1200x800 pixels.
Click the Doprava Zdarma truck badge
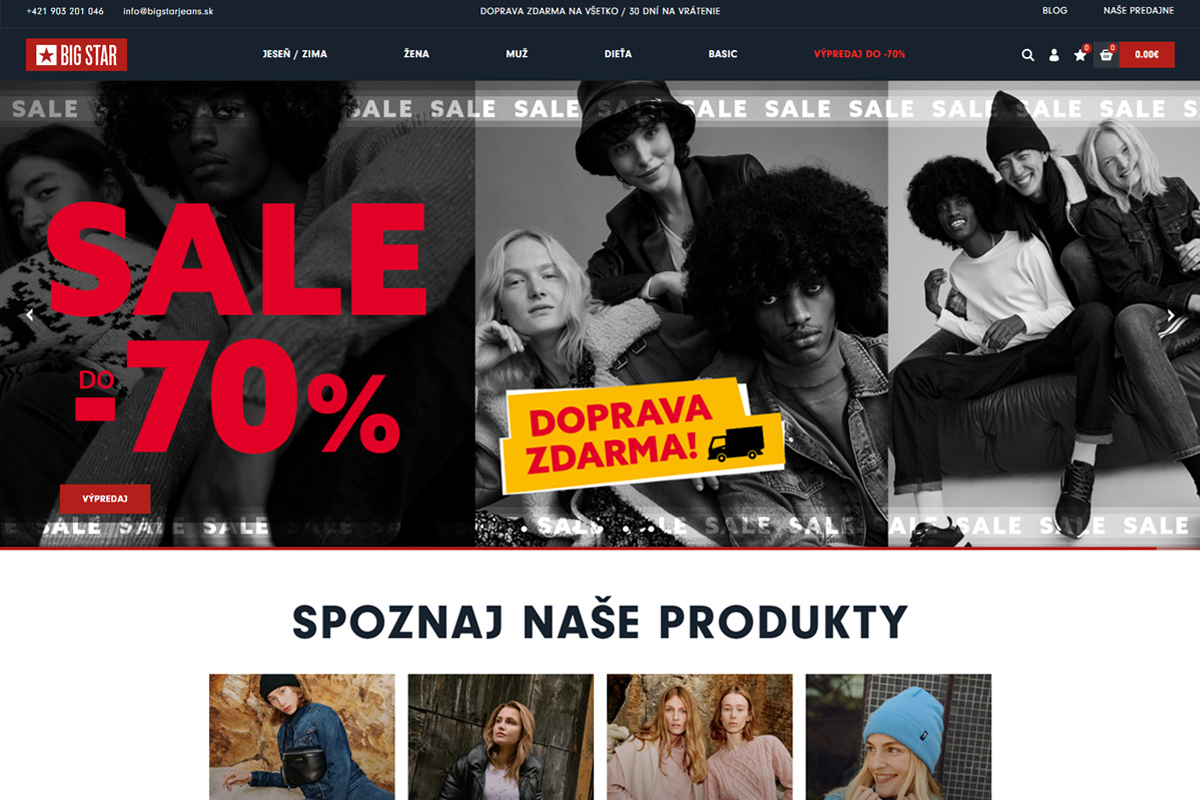pyautogui.click(x=643, y=433)
